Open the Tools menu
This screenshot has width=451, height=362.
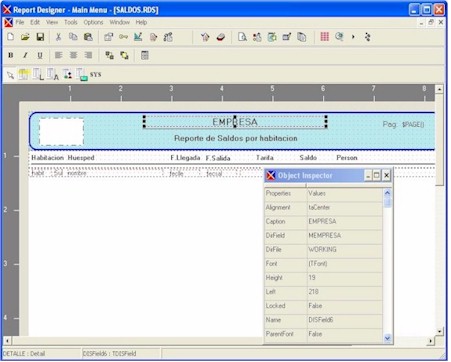click(71, 22)
